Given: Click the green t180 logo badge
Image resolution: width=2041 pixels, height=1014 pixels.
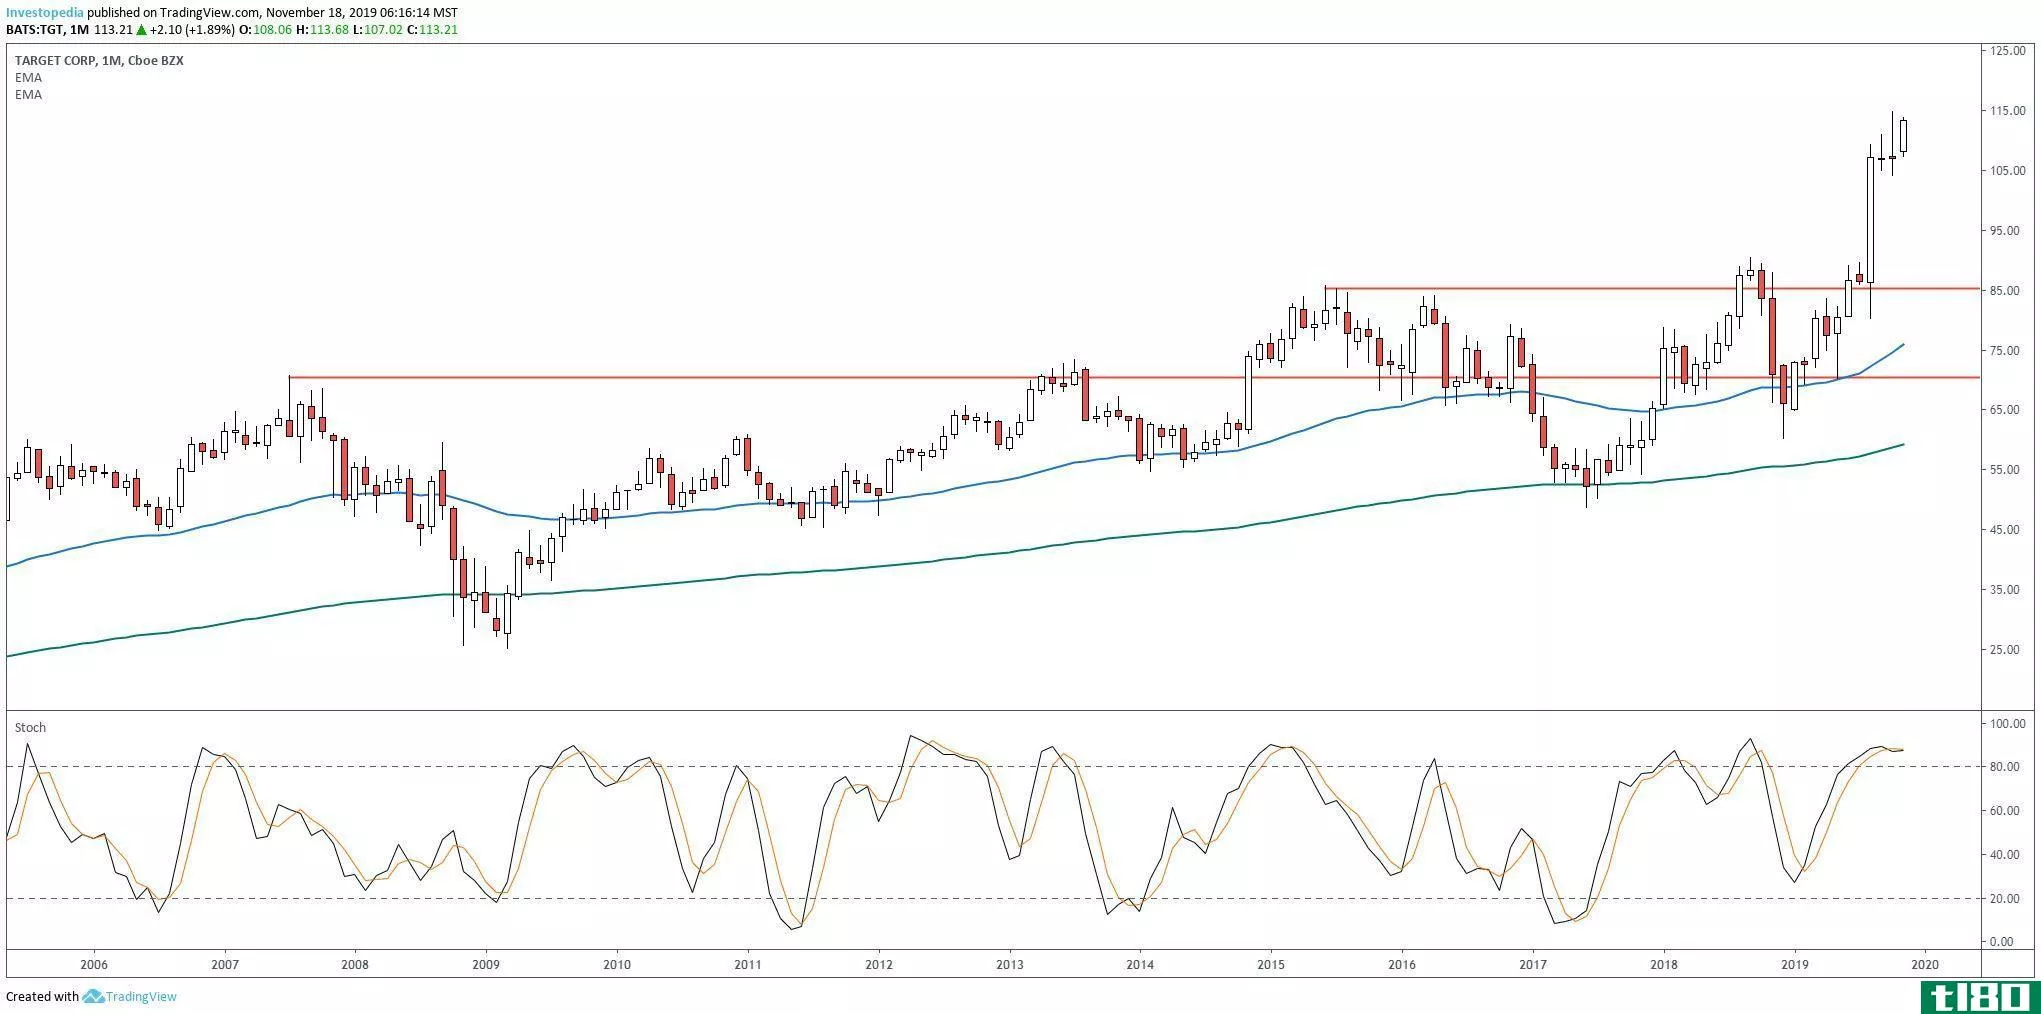Looking at the screenshot, I should click(1979, 996).
